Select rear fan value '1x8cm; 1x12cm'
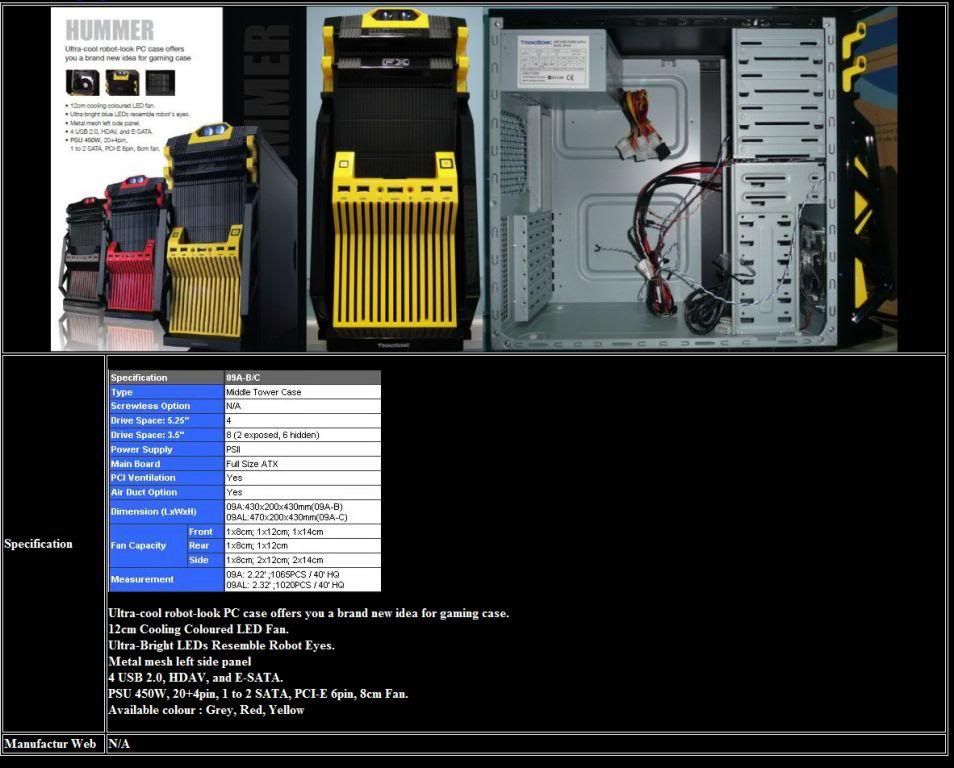Viewport: 954px width, 768px height. tap(257, 546)
